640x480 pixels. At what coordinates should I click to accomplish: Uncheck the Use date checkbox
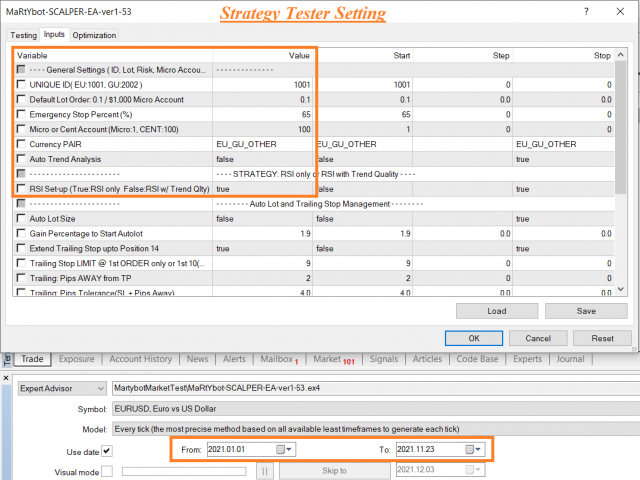107,451
